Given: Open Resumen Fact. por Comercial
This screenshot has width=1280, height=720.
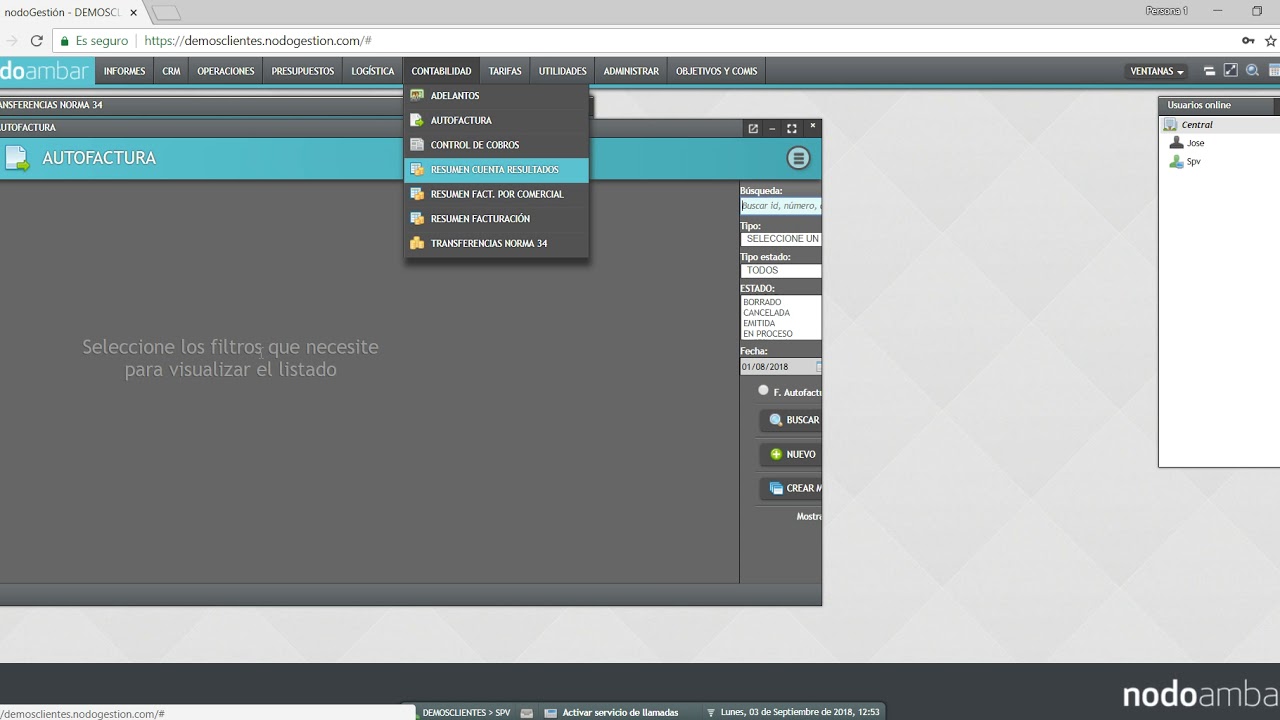Looking at the screenshot, I should coord(496,194).
